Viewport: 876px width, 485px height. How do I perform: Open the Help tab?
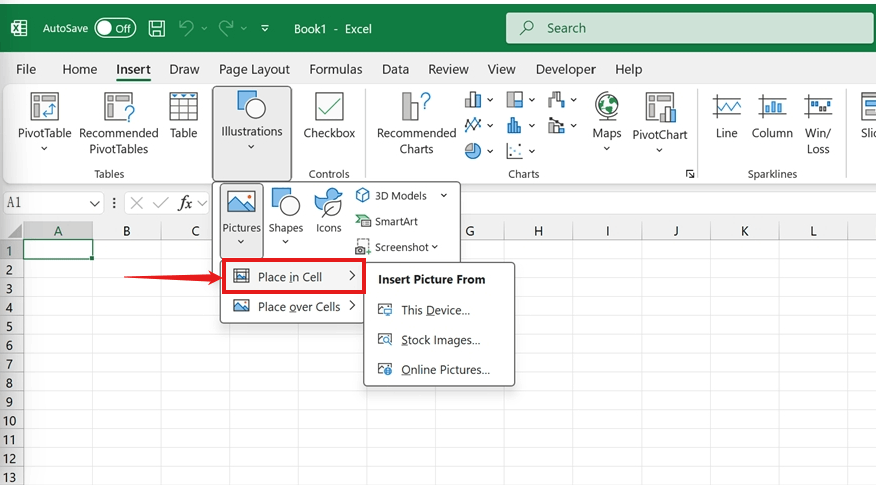629,69
